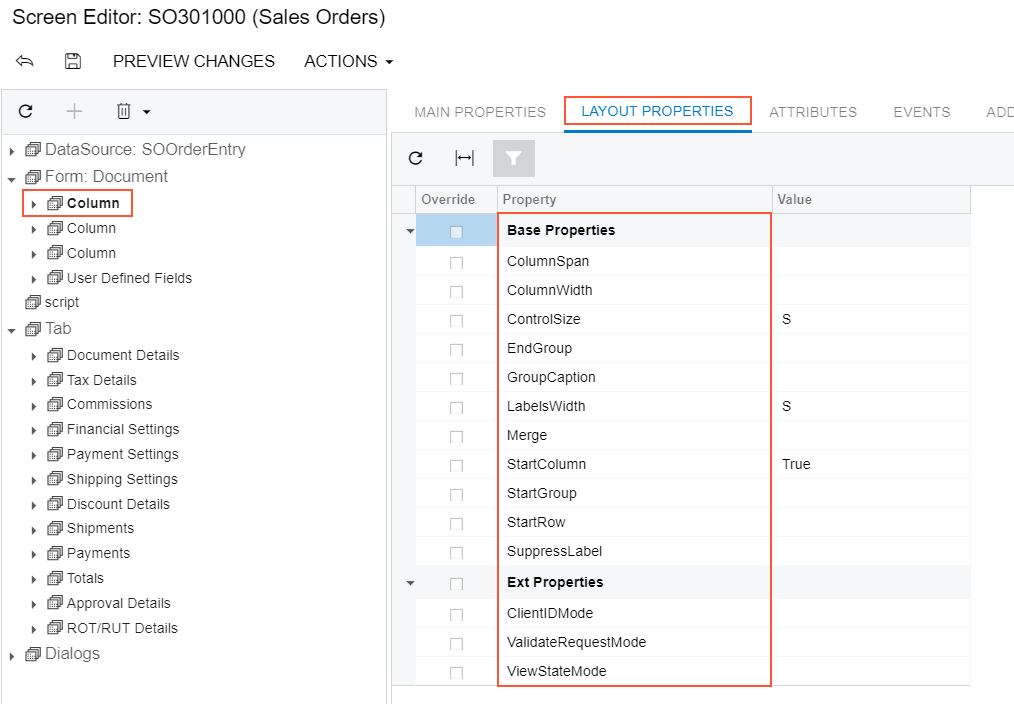Image resolution: width=1014 pixels, height=704 pixels.
Task: Toggle the properties filter funnel icon
Action: click(x=513, y=158)
